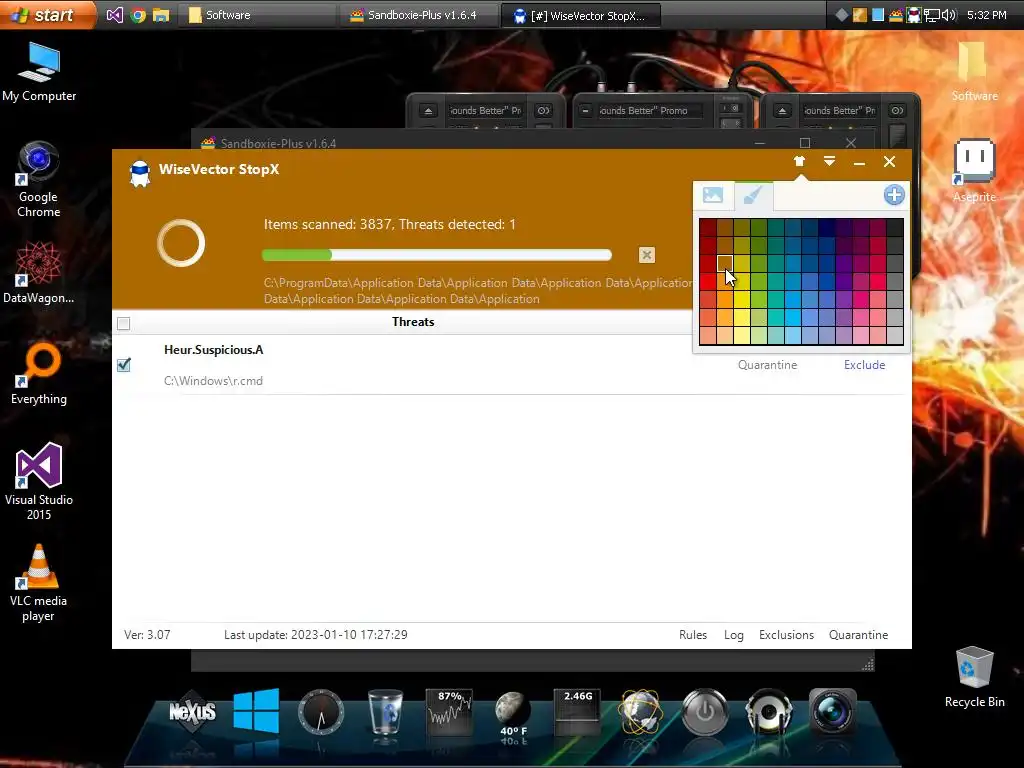
Task: Open Software folder on desktop
Action: [x=974, y=72]
